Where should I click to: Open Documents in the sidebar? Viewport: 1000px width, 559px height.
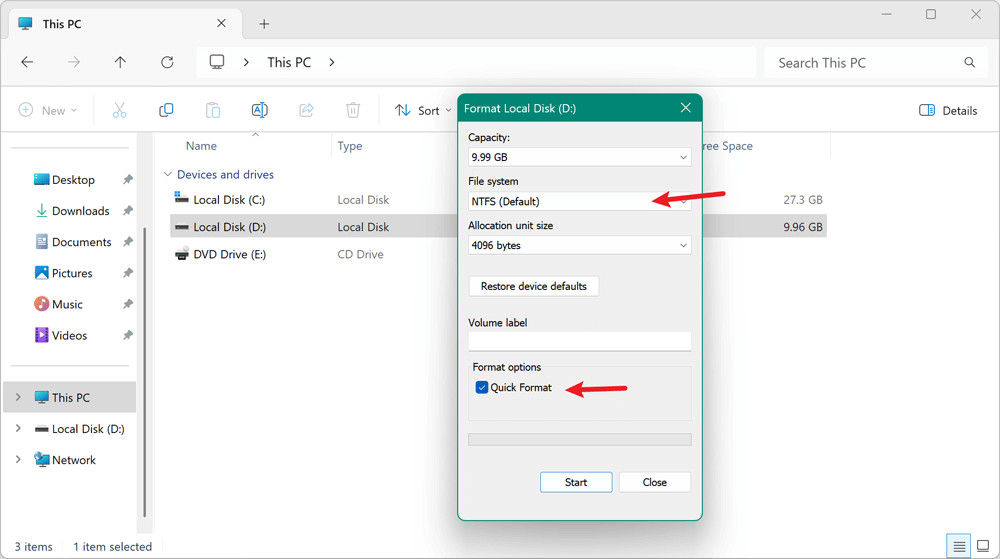[81, 242]
